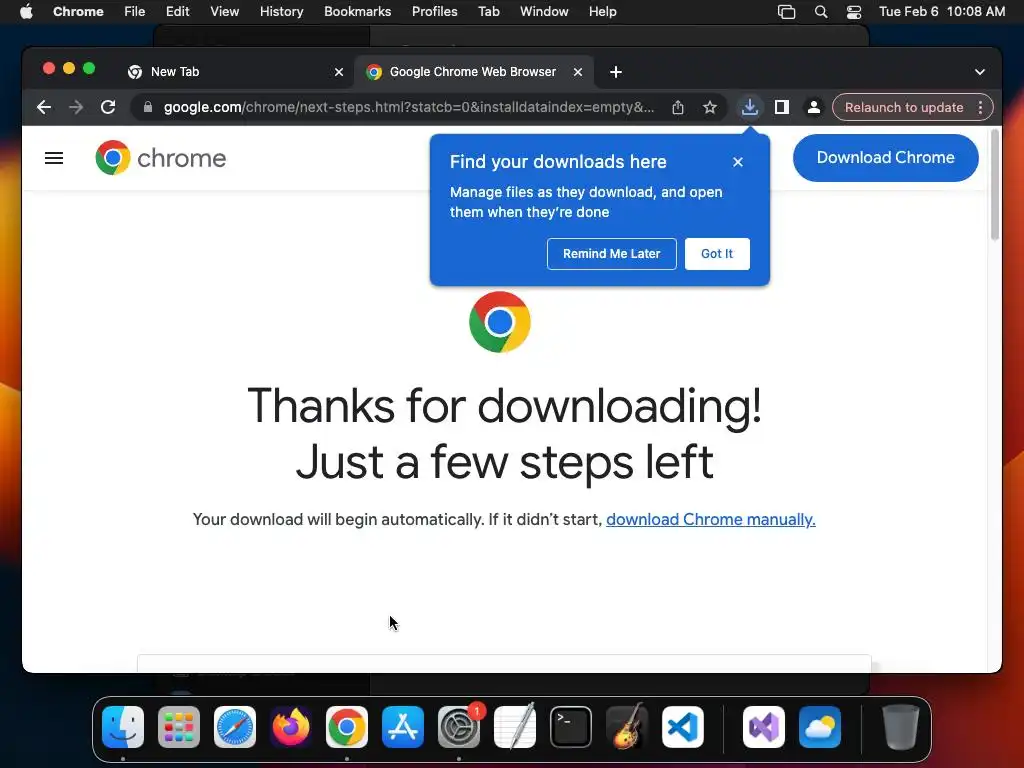1024x768 pixels.
Task: Click the Download Chrome button
Action: pyautogui.click(x=886, y=158)
